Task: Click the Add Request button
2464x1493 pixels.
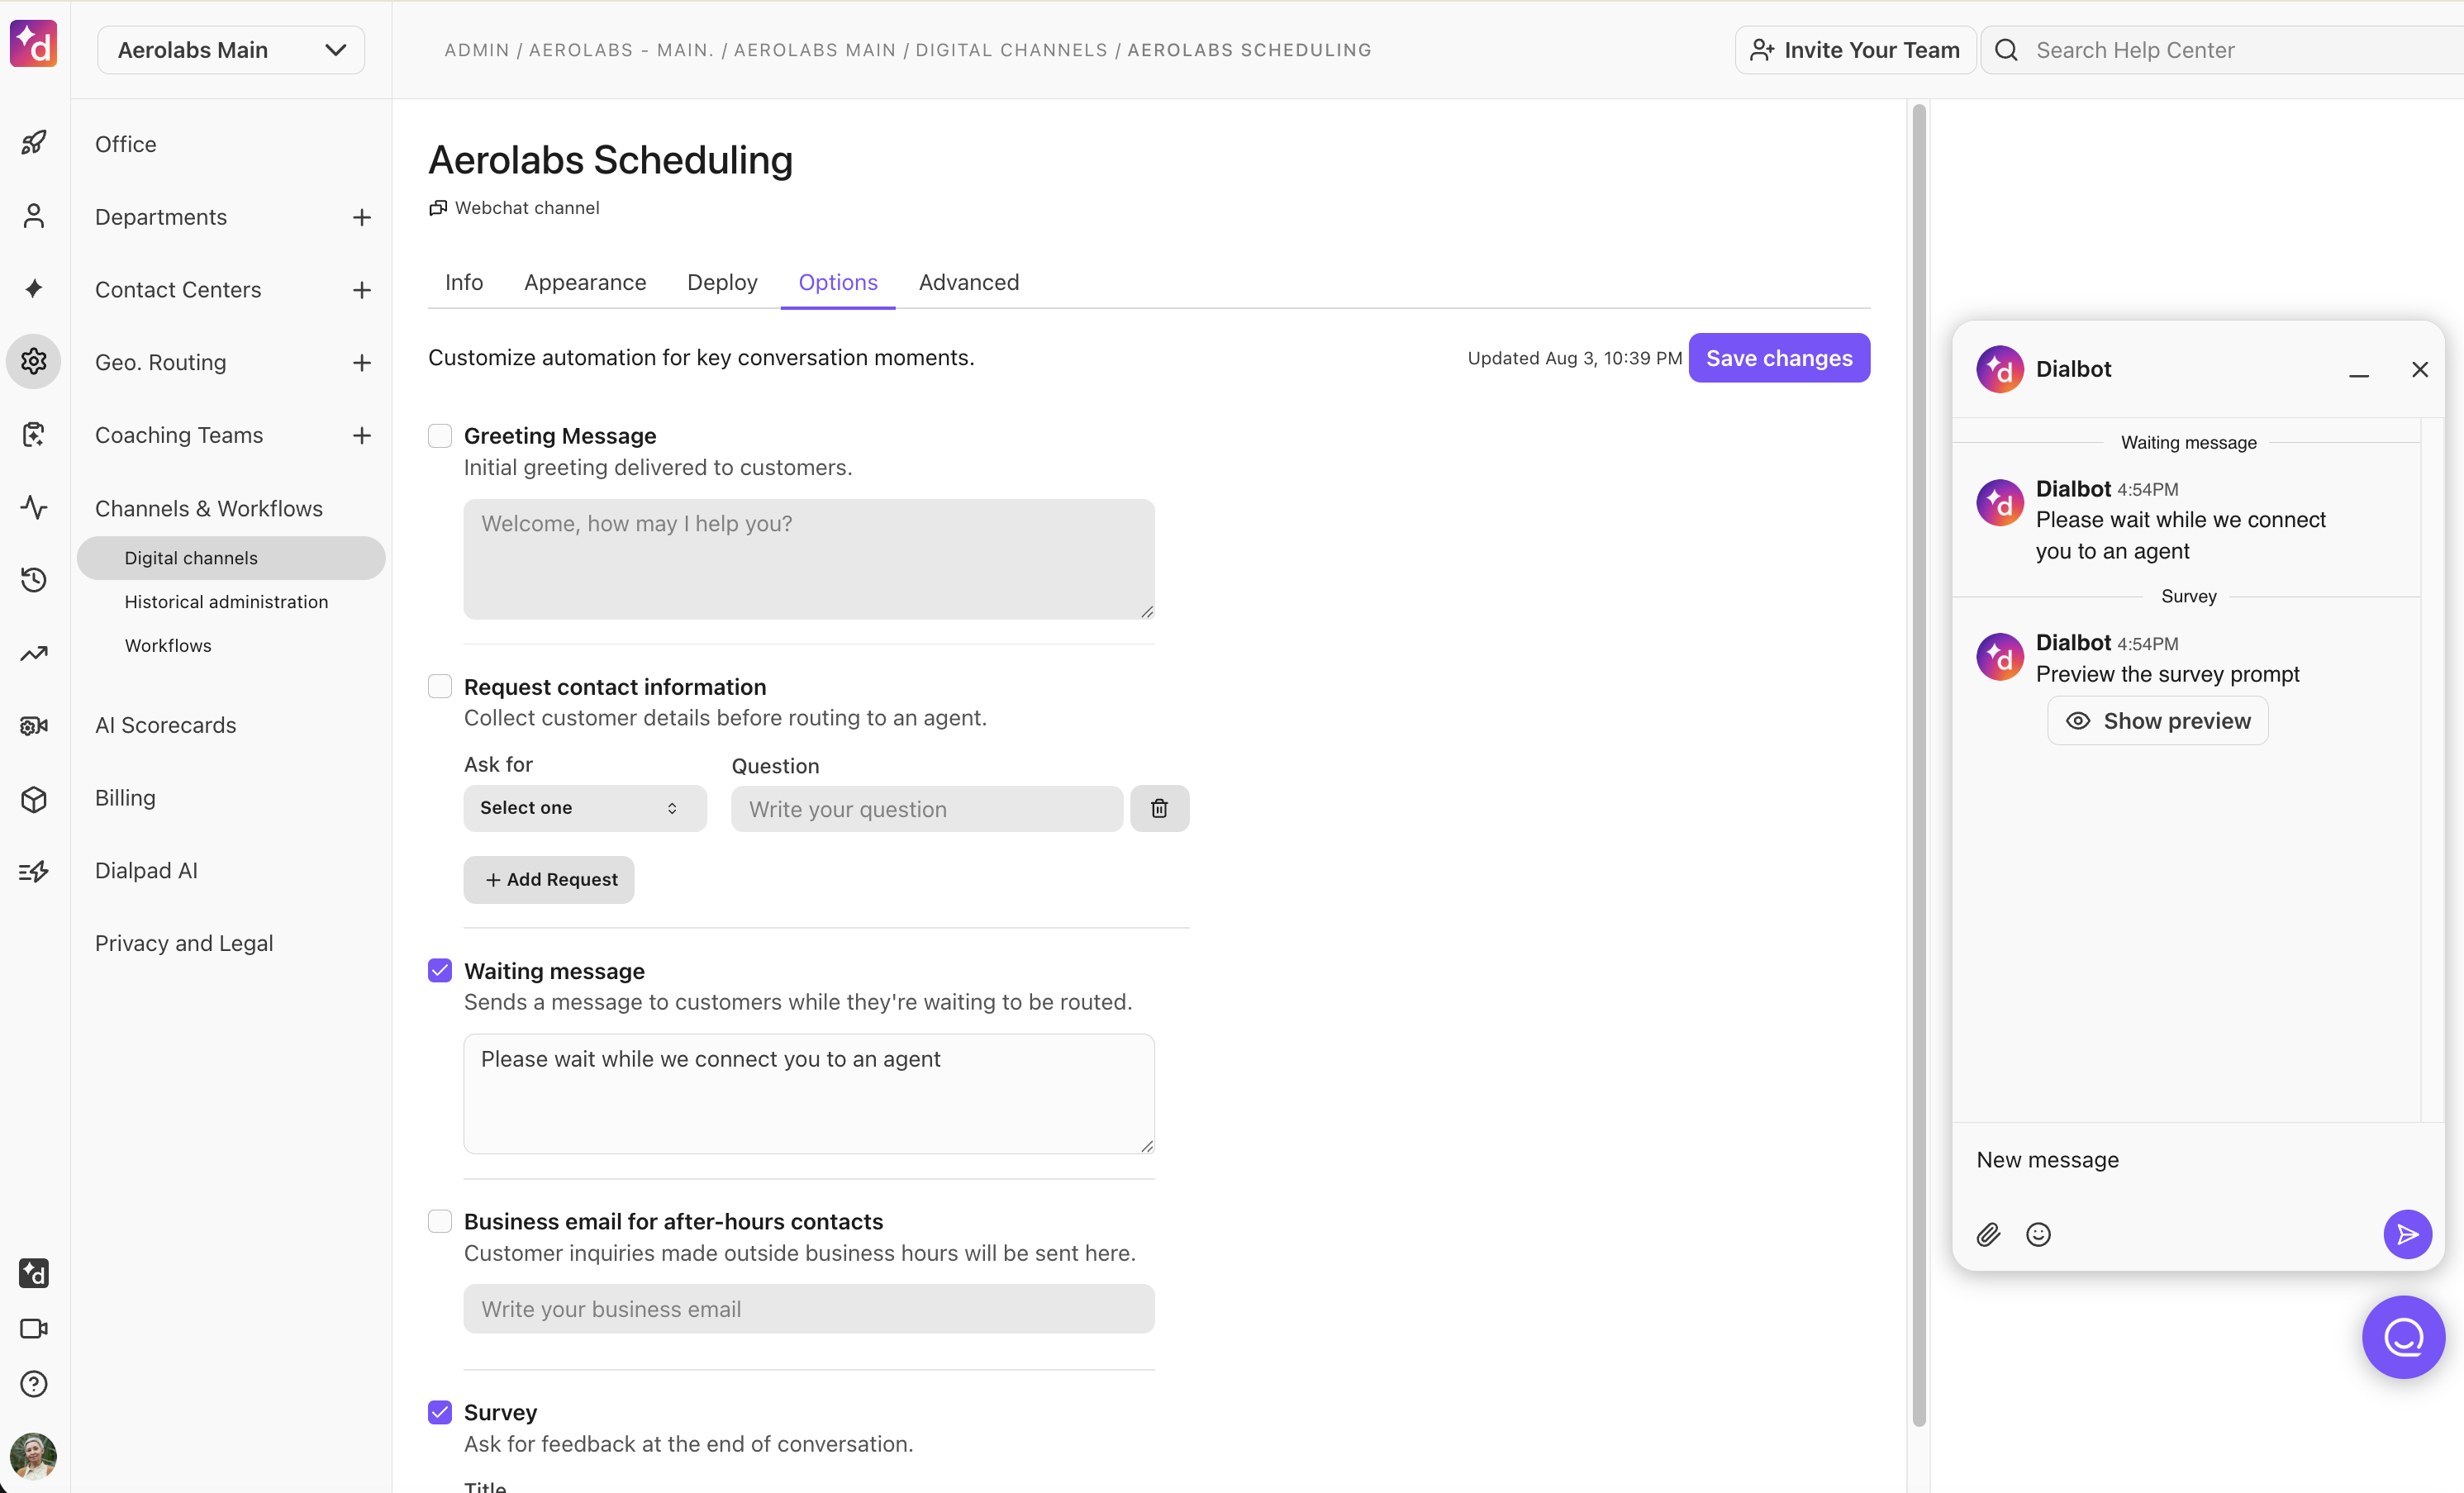Action: click(x=549, y=879)
